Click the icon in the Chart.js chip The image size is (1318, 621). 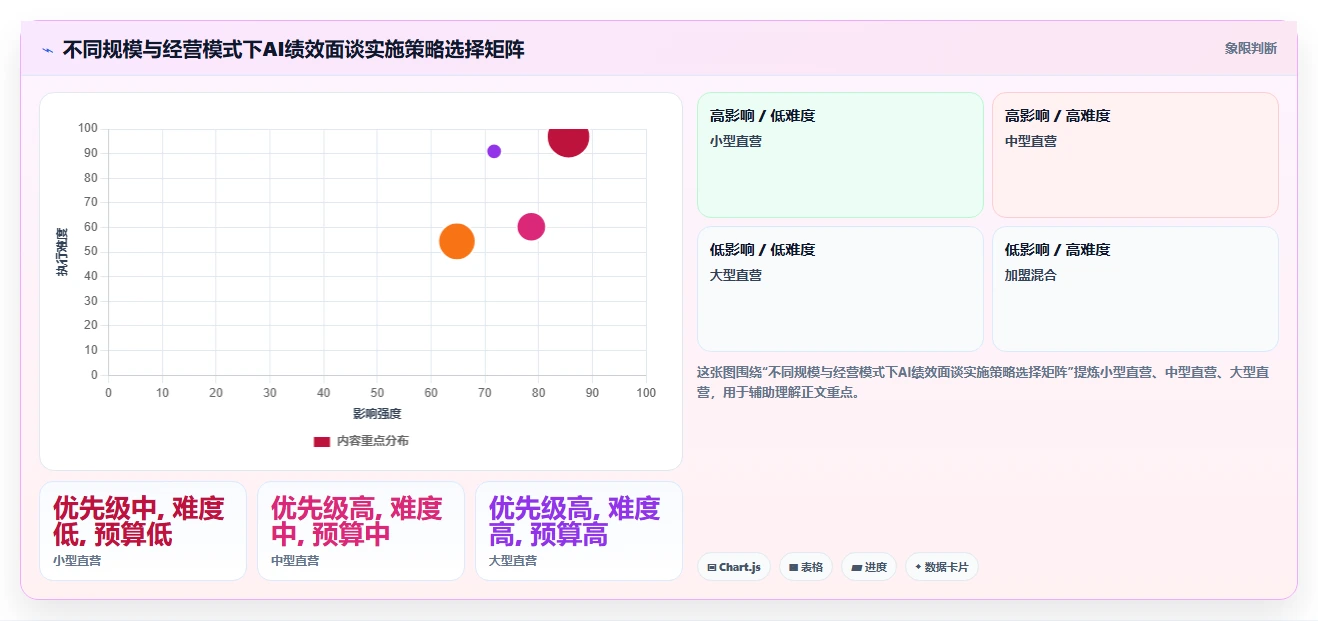click(x=711, y=568)
